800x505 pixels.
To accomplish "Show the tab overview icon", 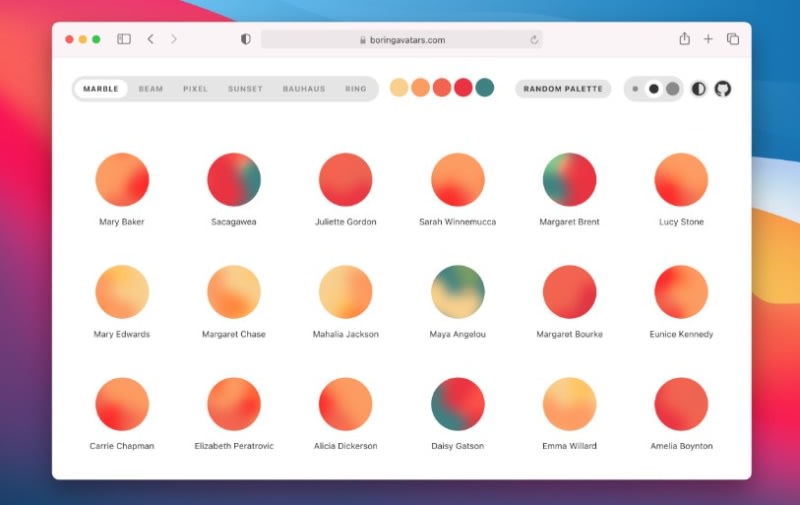I will click(733, 39).
